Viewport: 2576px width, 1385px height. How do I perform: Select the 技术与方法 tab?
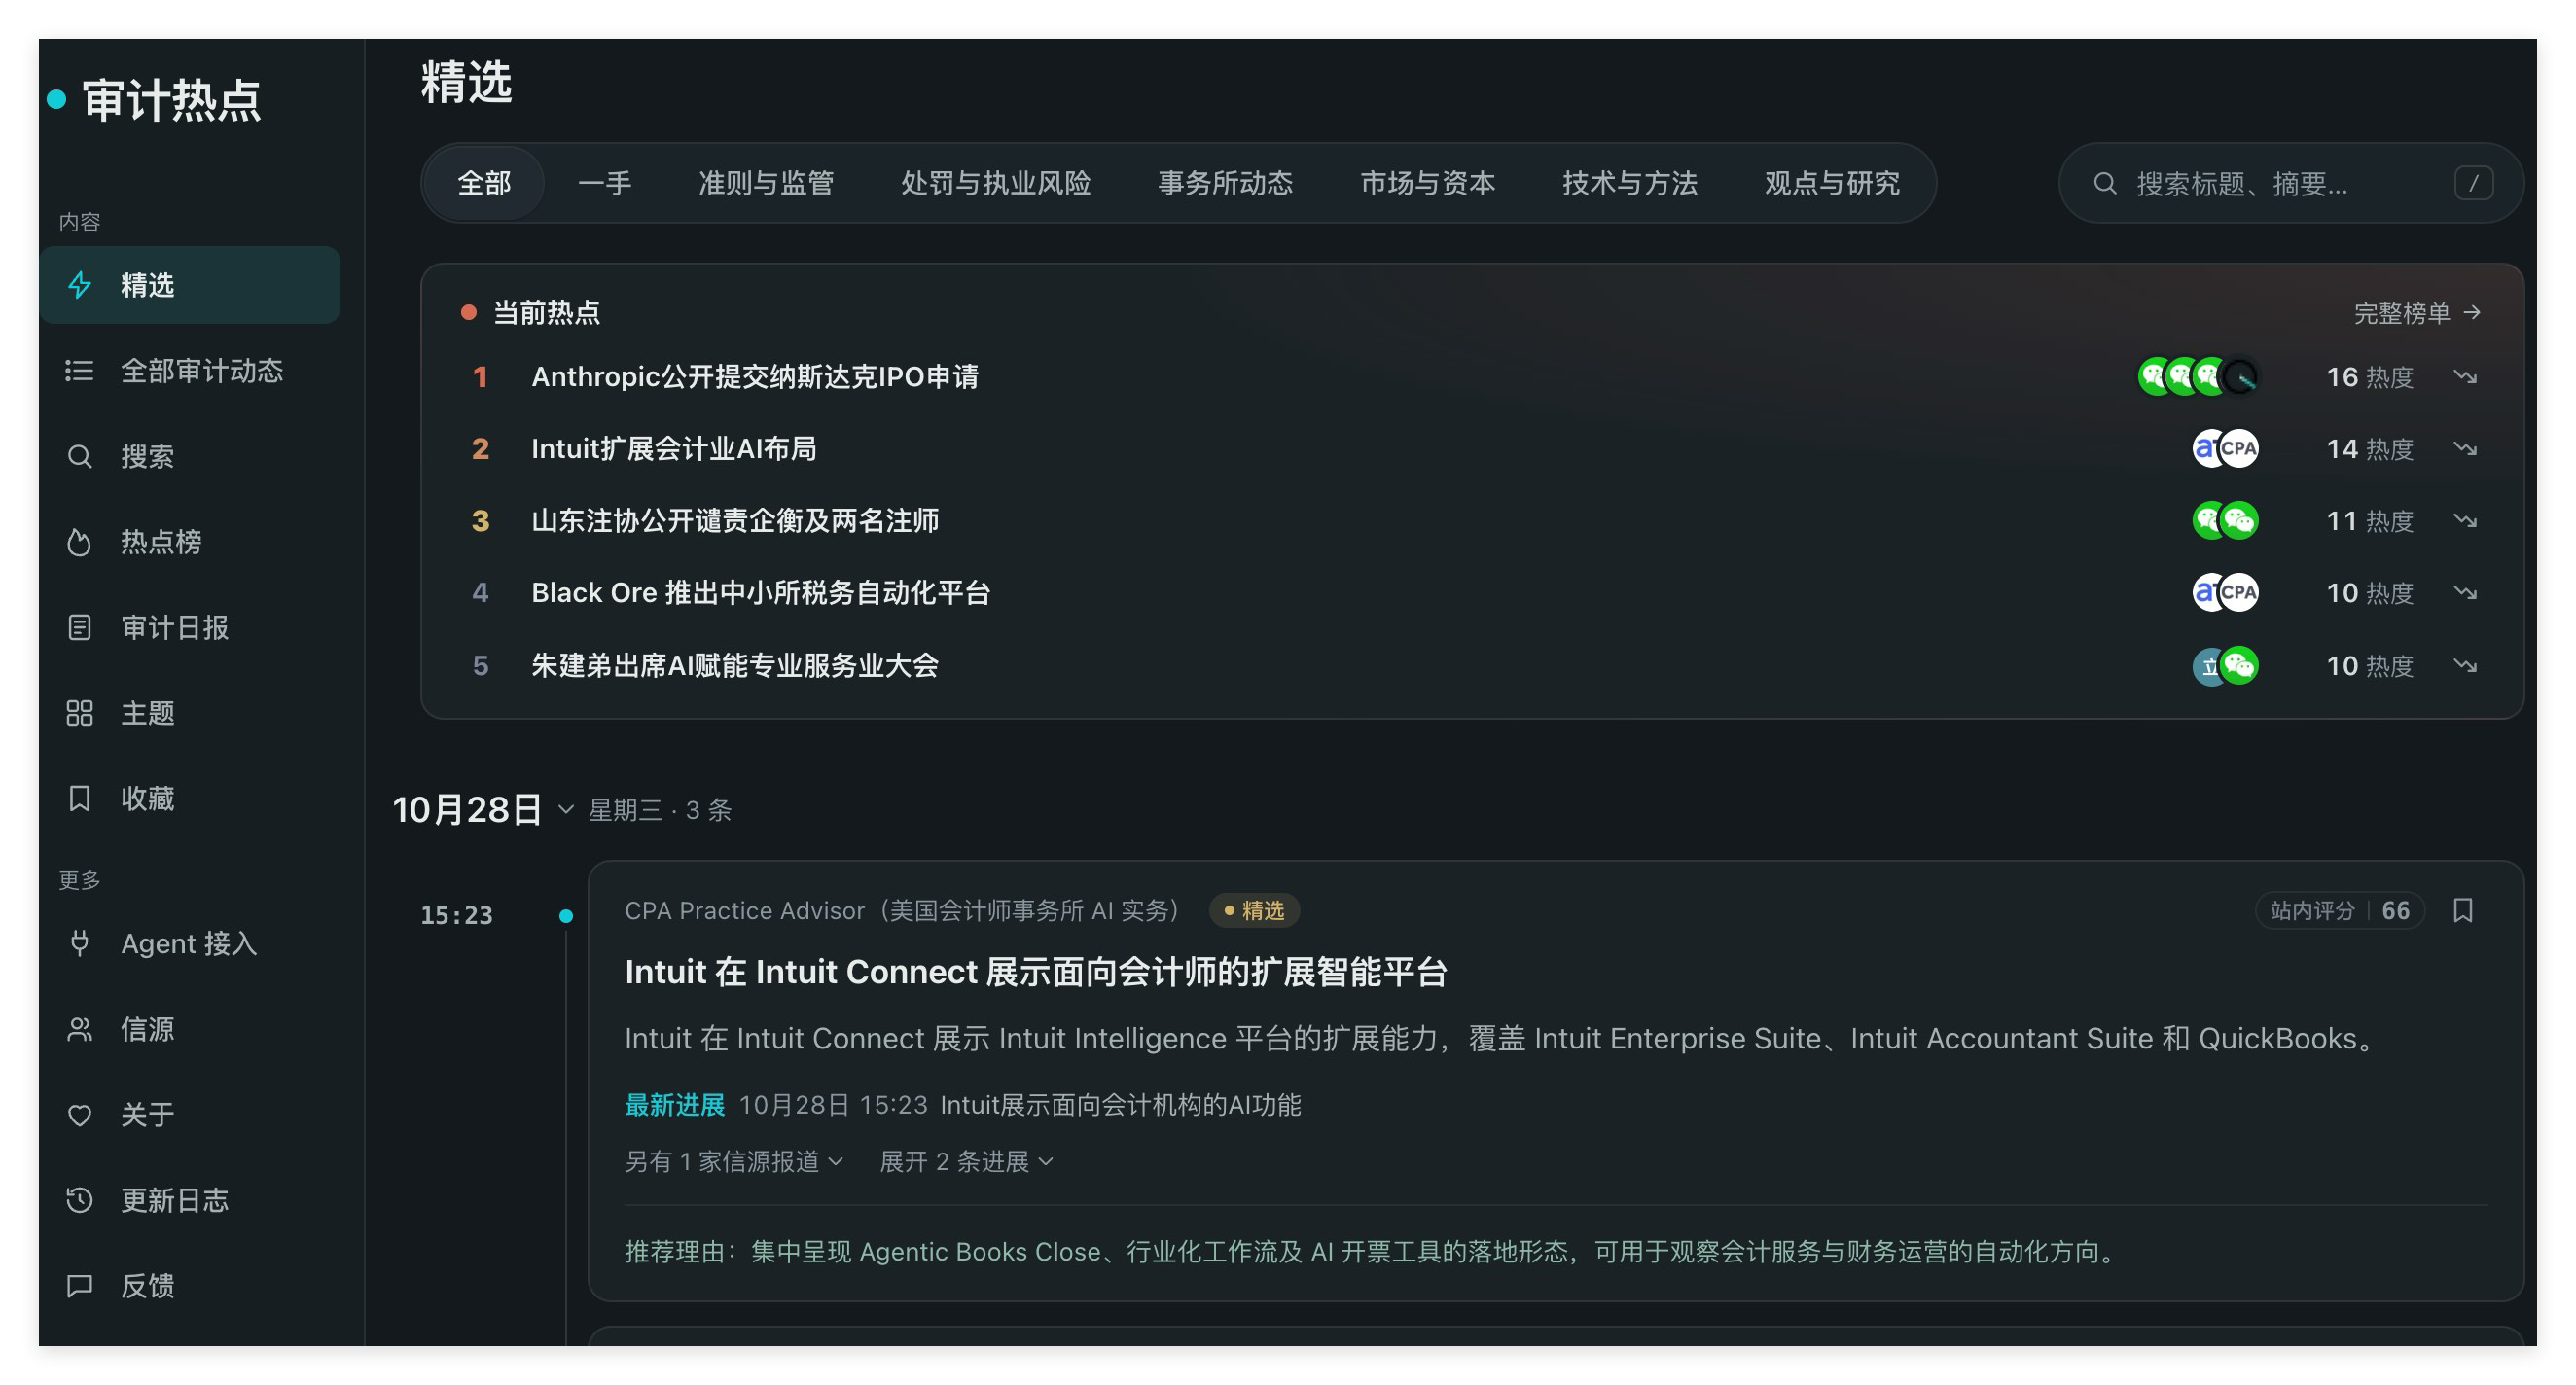click(x=1630, y=183)
